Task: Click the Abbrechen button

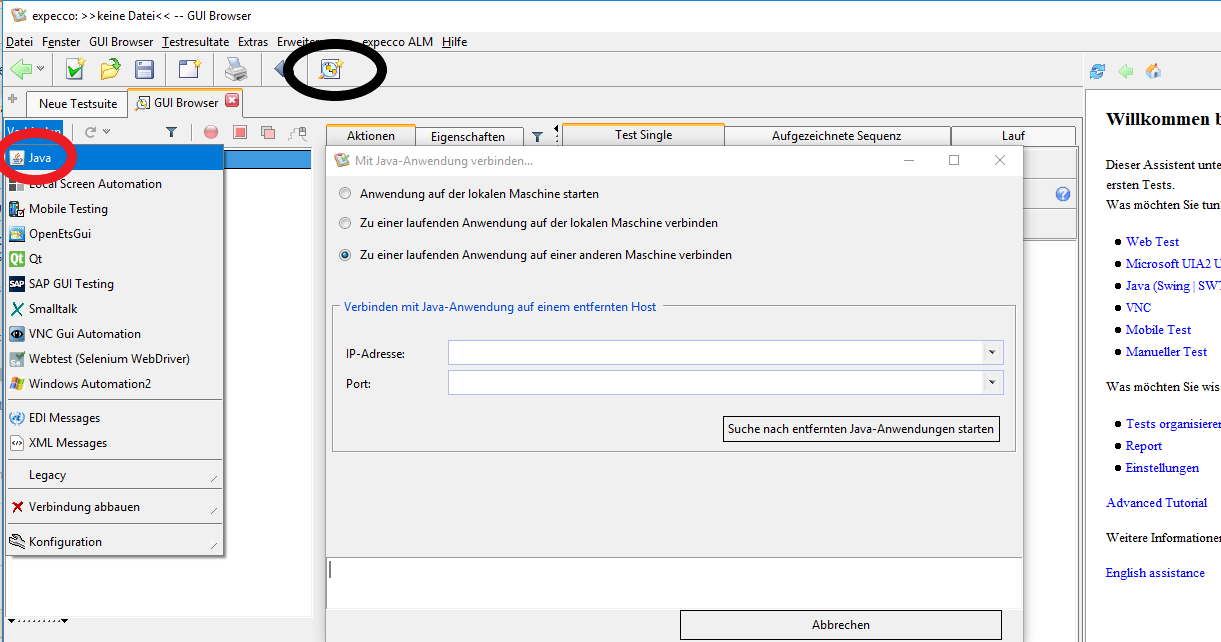Action: point(840,625)
